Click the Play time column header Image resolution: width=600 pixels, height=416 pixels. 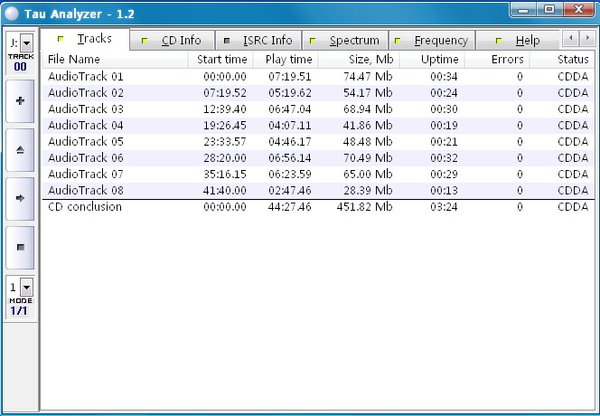(x=285, y=60)
